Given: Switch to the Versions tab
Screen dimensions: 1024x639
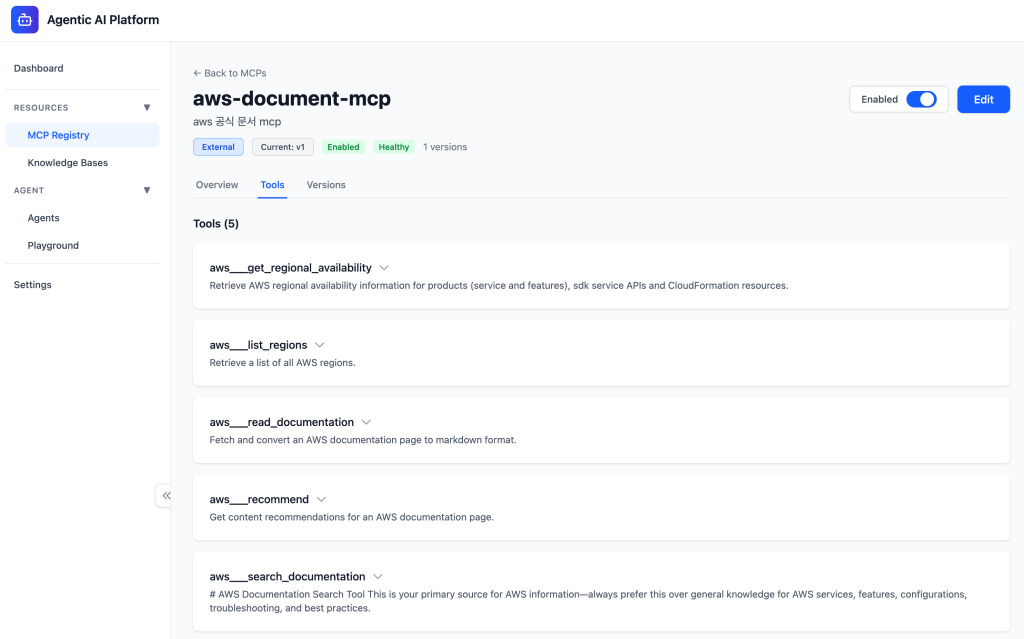Looking at the screenshot, I should click(x=326, y=185).
